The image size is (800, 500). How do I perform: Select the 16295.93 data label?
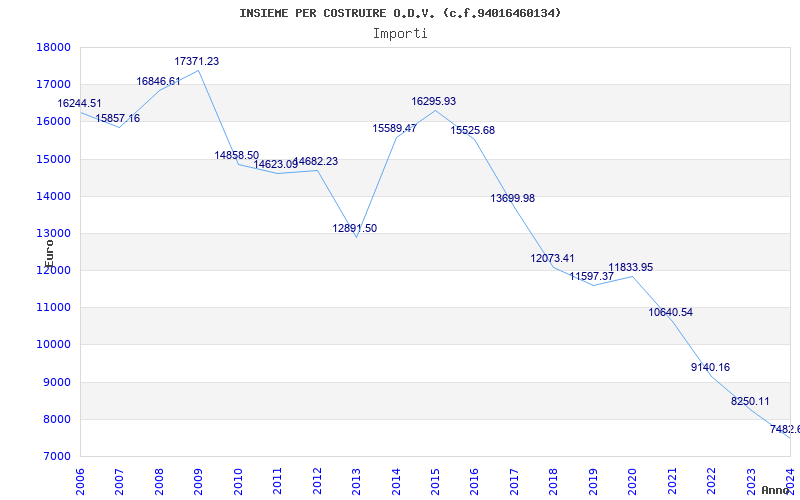(434, 102)
